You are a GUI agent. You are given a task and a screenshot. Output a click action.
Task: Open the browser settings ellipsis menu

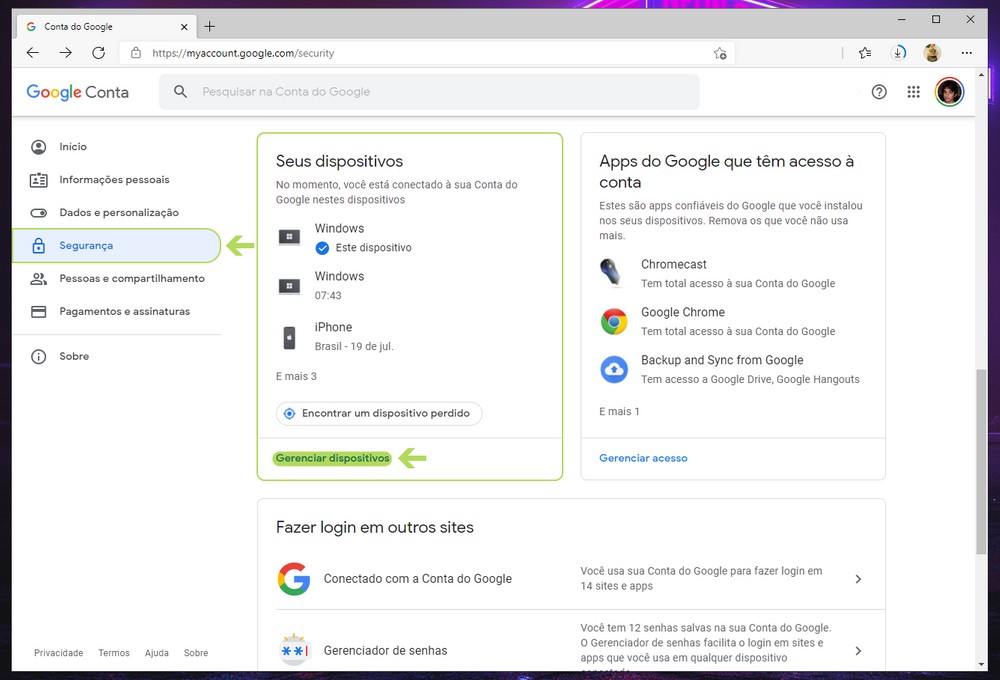point(966,53)
